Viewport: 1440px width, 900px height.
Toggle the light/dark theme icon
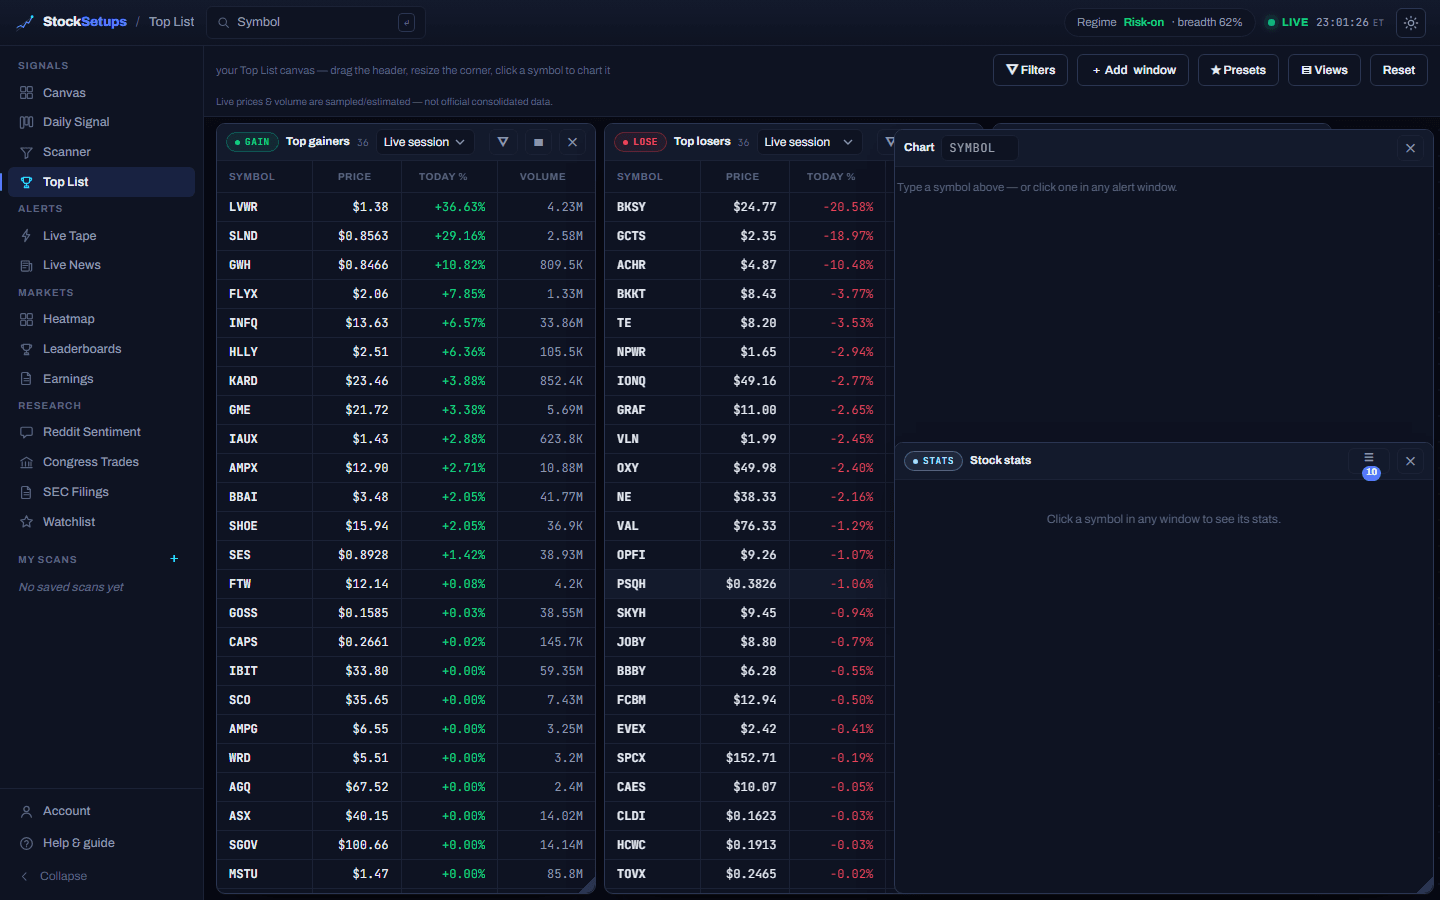click(x=1411, y=22)
